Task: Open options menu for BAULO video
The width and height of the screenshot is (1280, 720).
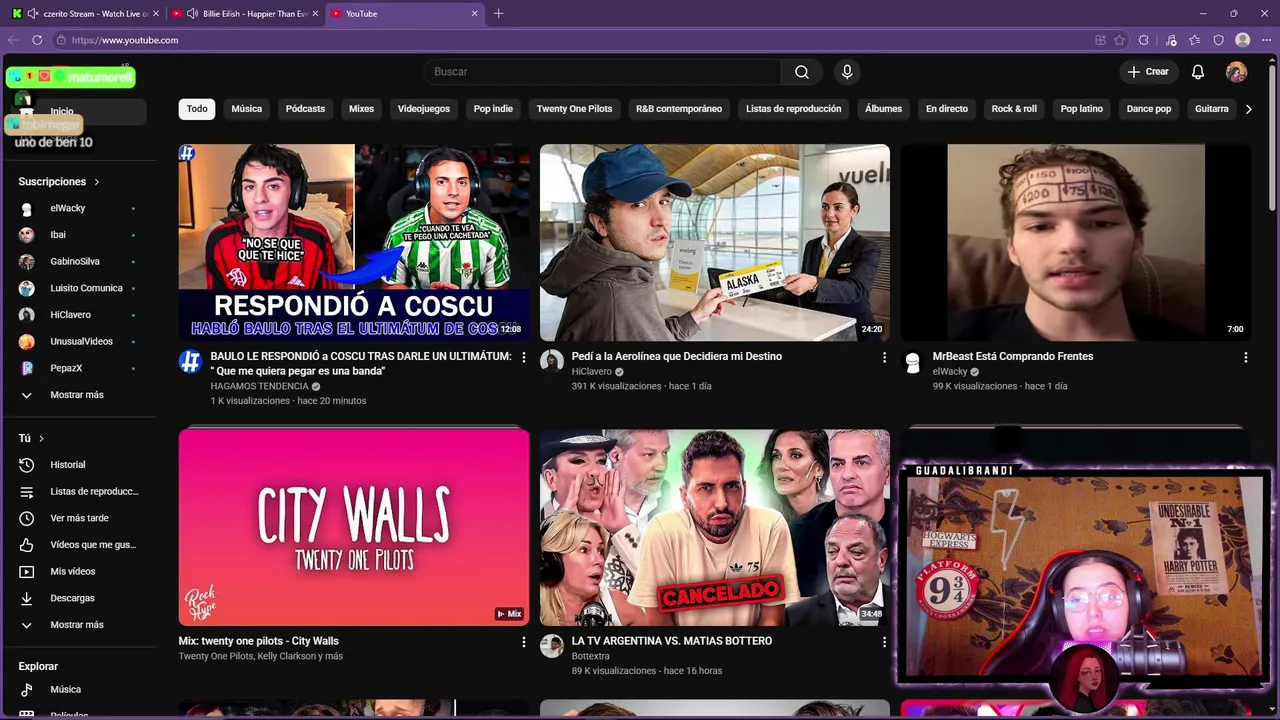Action: point(523,357)
